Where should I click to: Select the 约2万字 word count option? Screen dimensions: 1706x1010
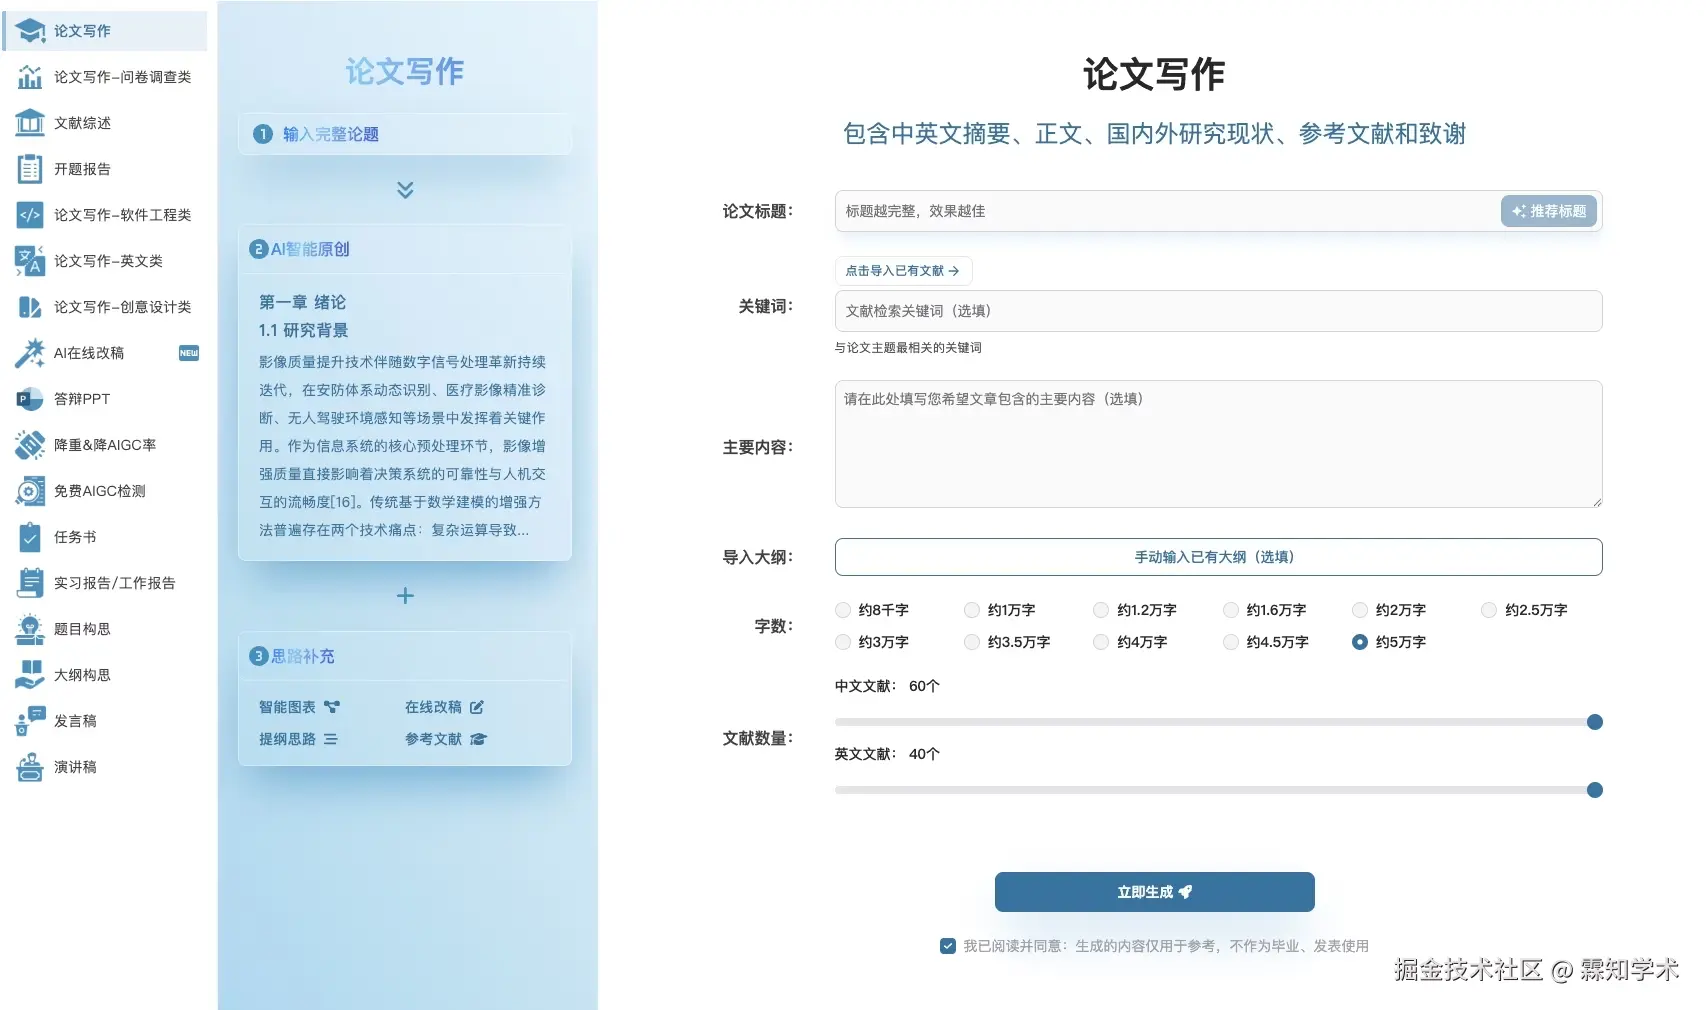(x=1359, y=610)
